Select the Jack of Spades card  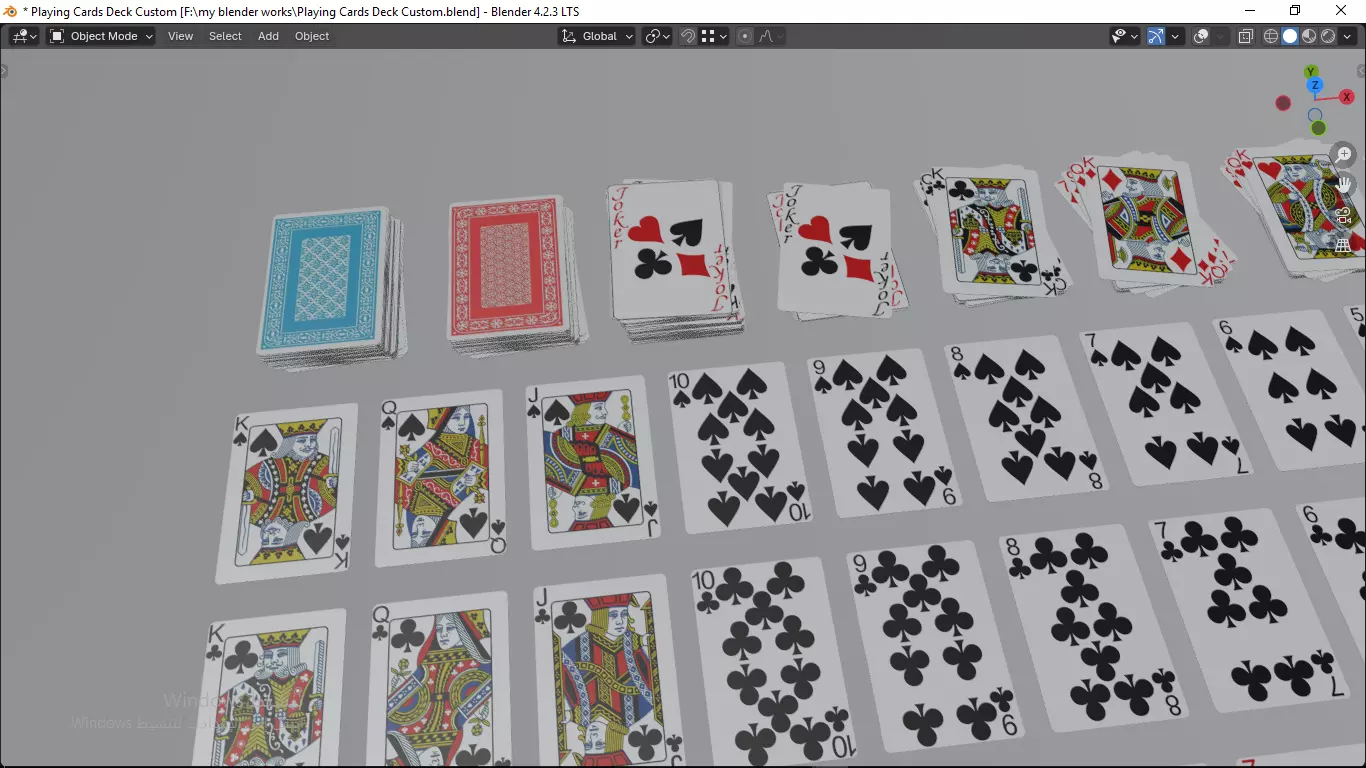pyautogui.click(x=592, y=462)
